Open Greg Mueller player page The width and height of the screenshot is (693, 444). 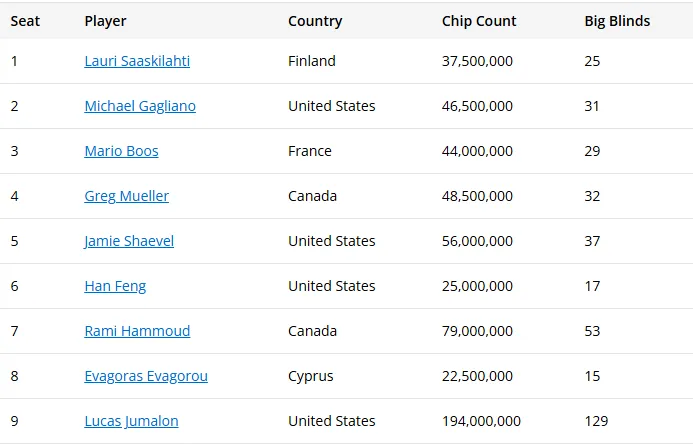tap(126, 196)
